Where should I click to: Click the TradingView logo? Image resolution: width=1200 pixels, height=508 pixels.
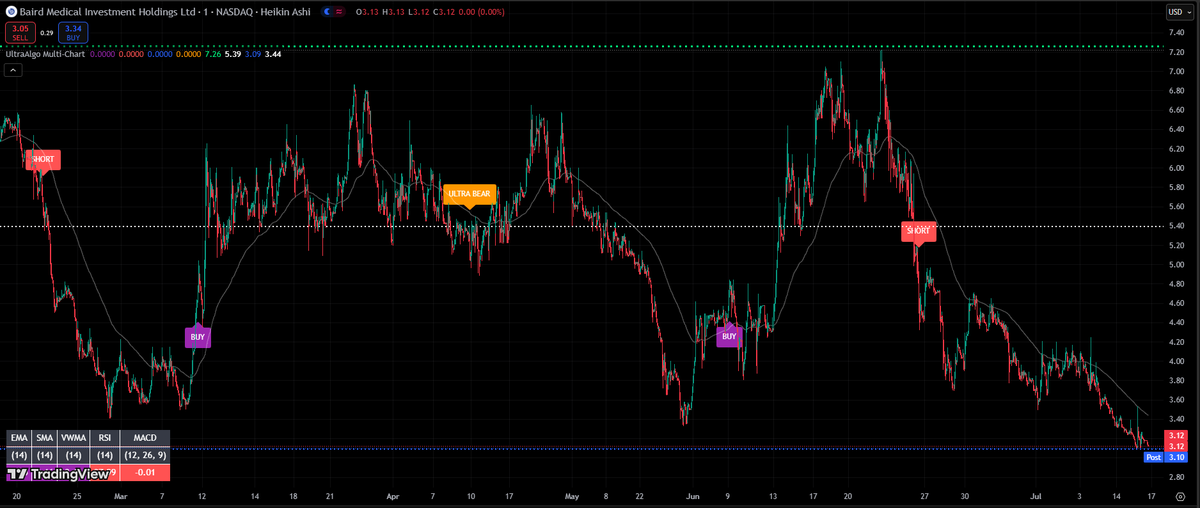58,474
